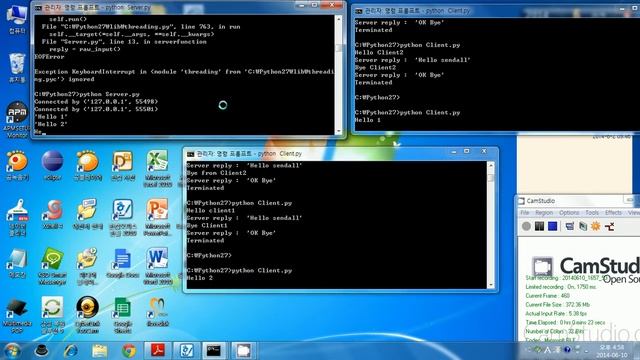Click the Pause button in CamStudio toolbar

tap(539, 226)
